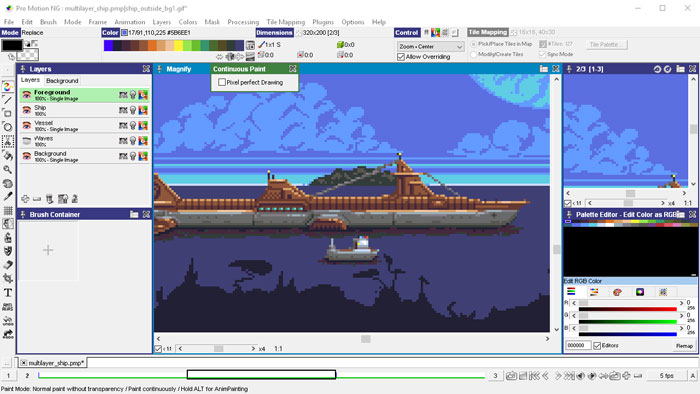Adjust the blue B color slider
Screen dimensions: 700x394
tap(627, 328)
